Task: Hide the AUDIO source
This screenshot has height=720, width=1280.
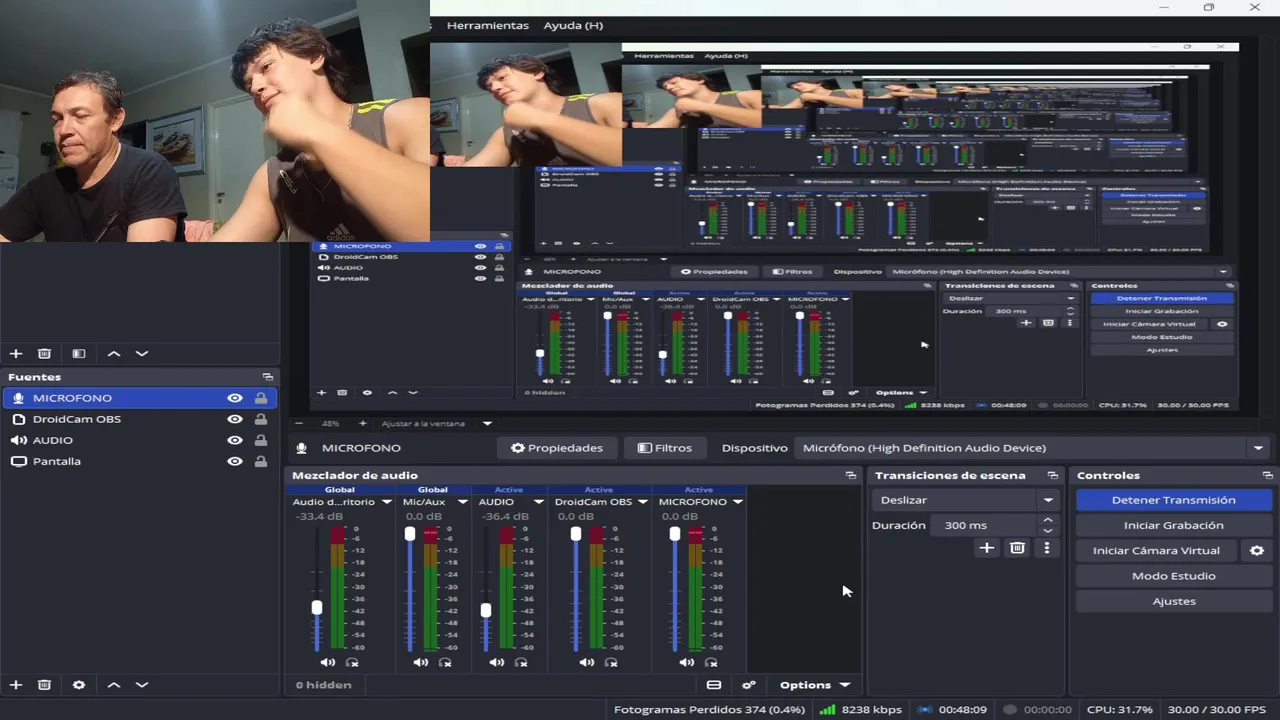Action: click(235, 440)
